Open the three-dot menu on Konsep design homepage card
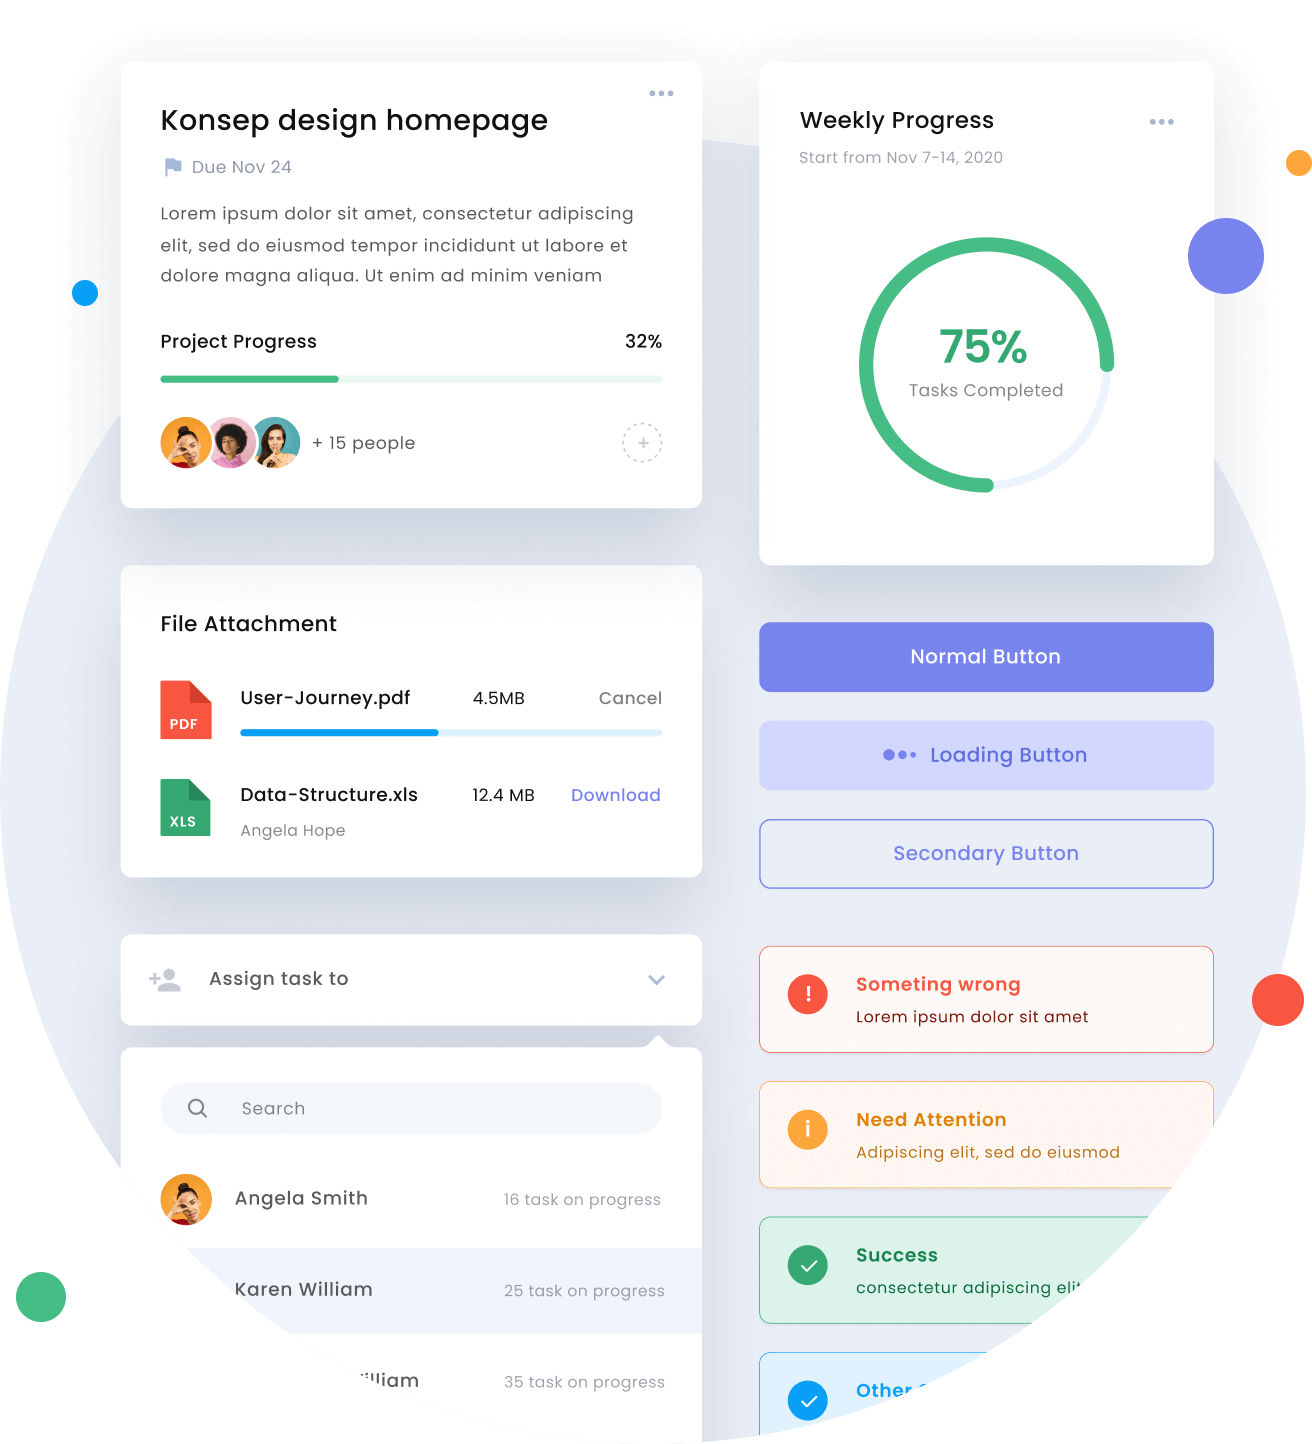The image size is (1312, 1444). (x=661, y=93)
